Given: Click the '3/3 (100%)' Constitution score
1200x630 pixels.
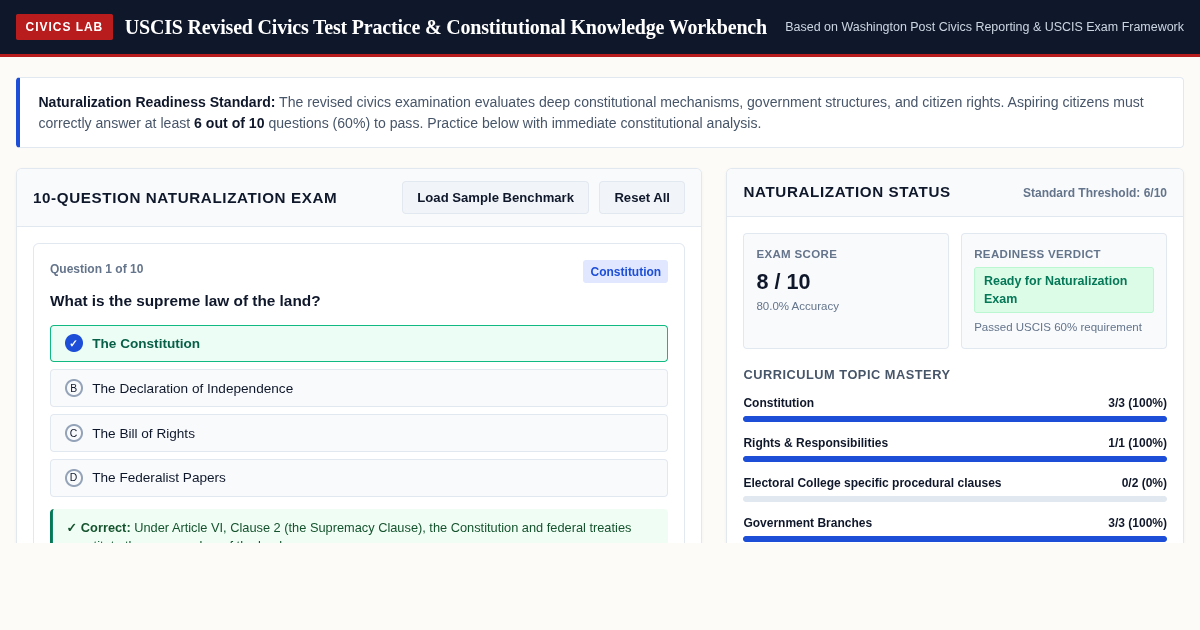Looking at the screenshot, I should [1137, 403].
